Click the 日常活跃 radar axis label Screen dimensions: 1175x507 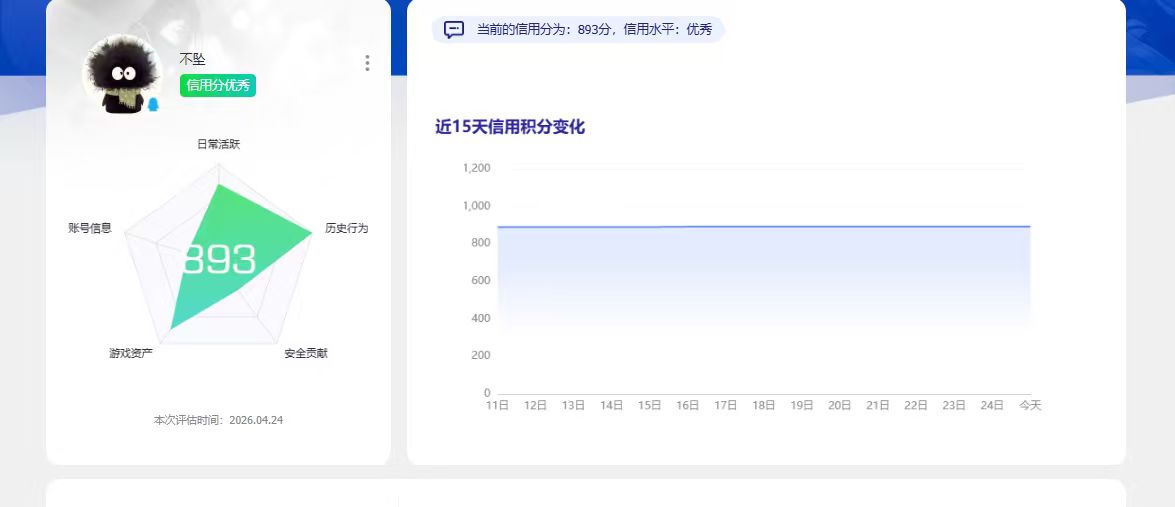click(x=219, y=144)
